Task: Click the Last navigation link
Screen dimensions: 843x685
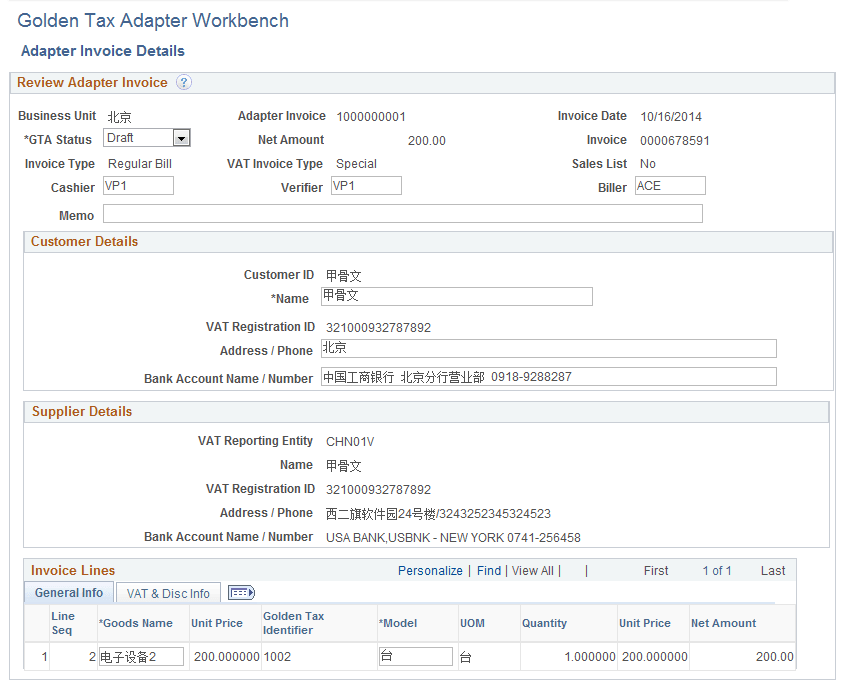Action: [x=772, y=570]
